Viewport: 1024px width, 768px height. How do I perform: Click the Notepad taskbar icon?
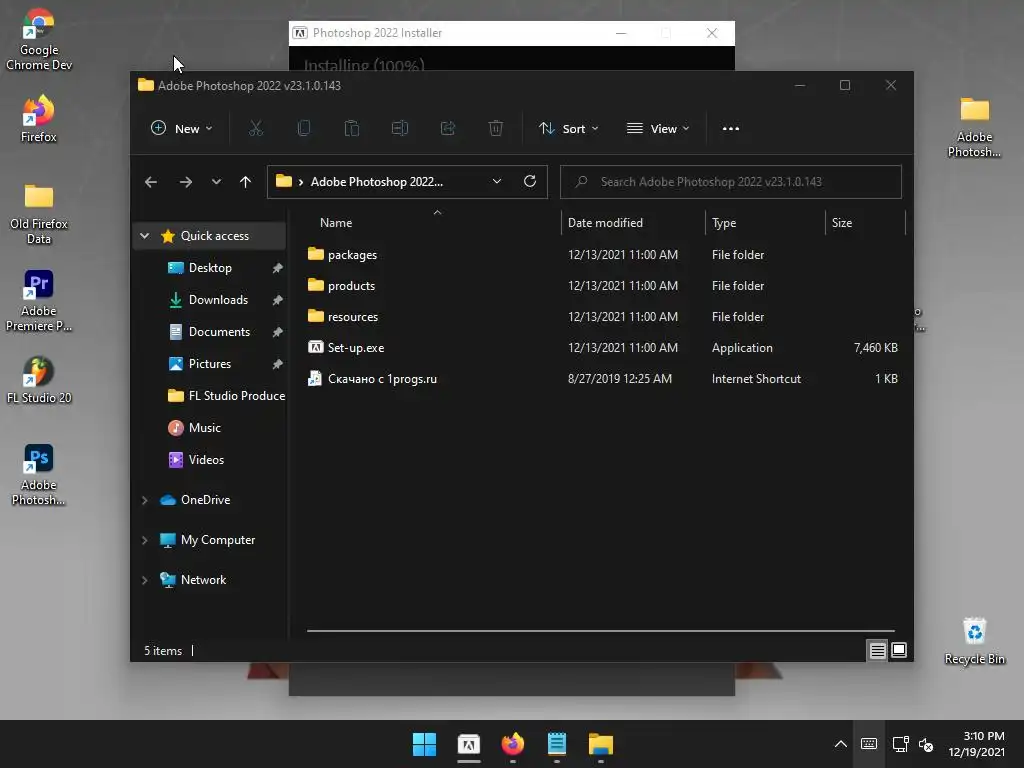coord(556,744)
